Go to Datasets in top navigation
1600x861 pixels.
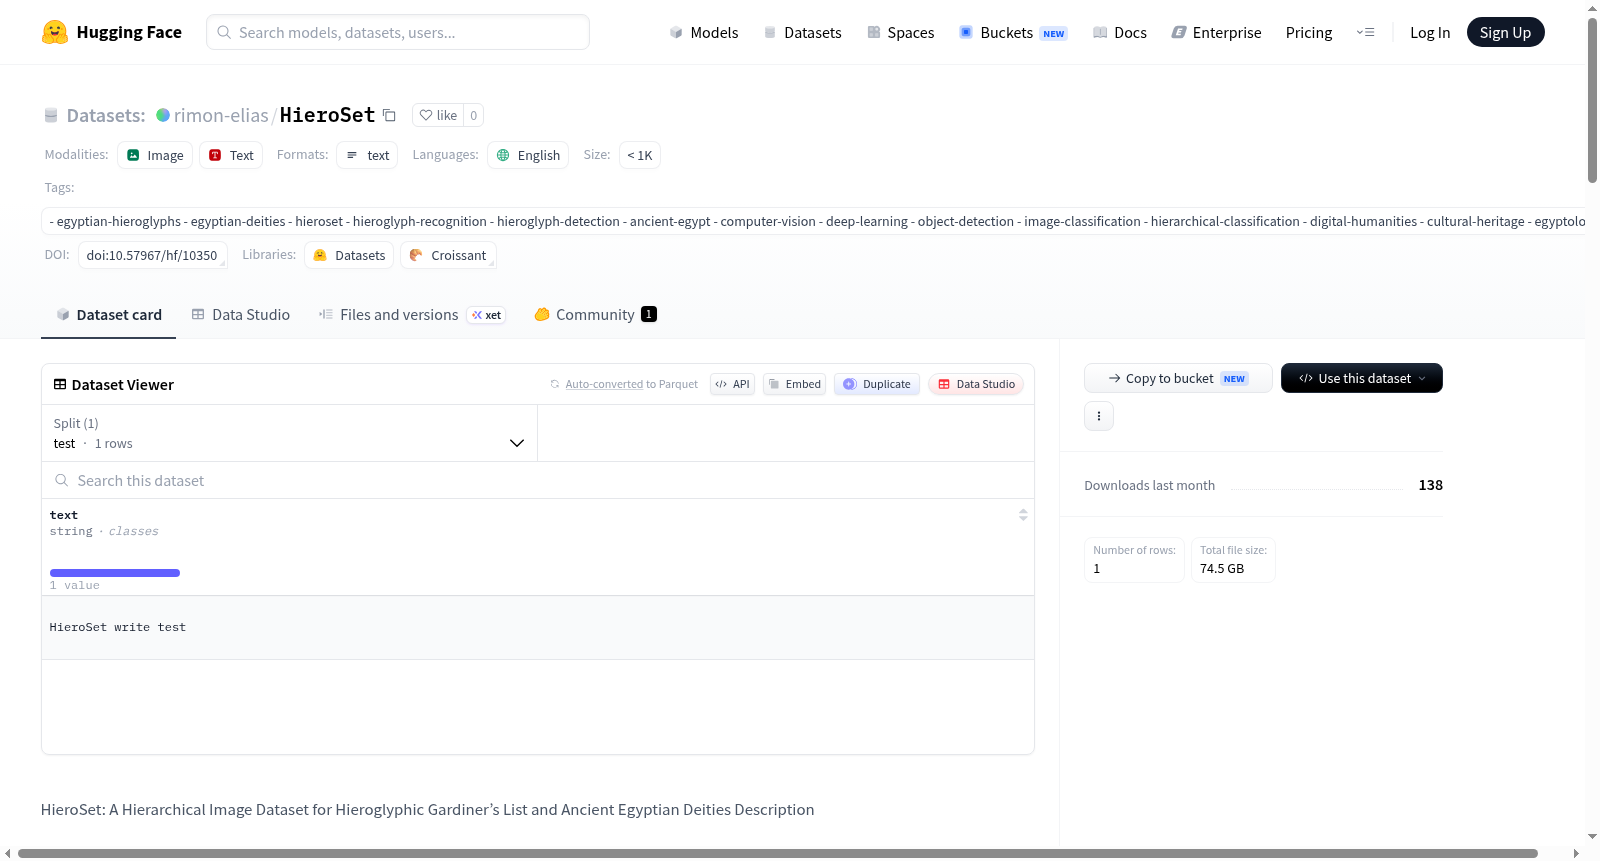click(802, 32)
